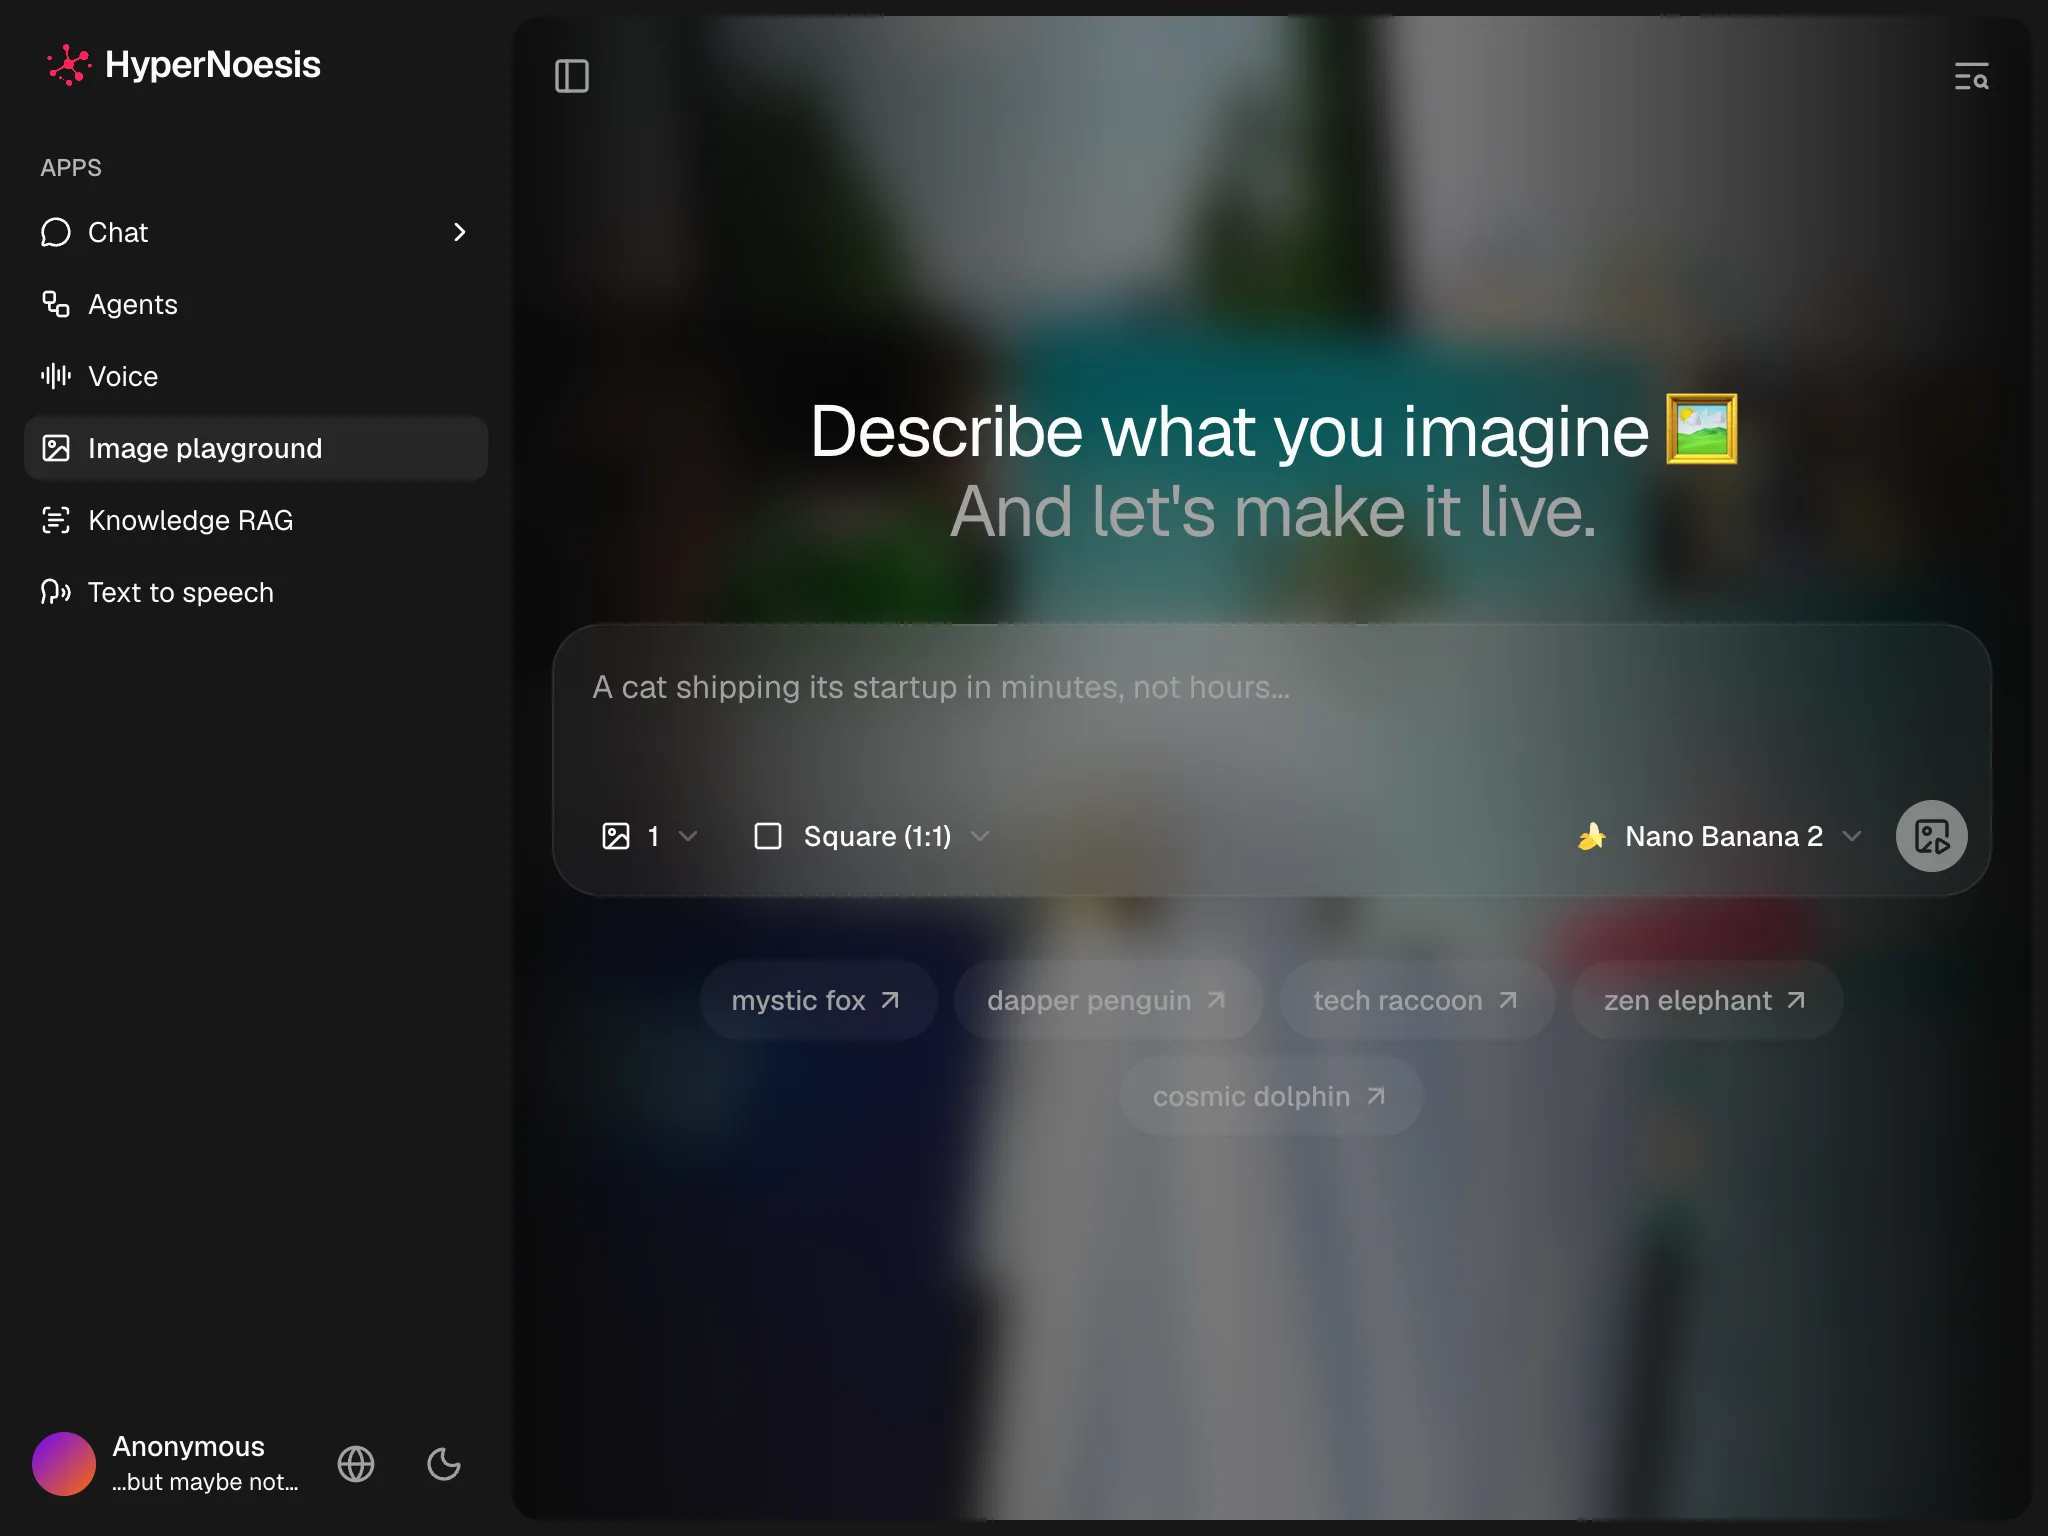Toggle the sidebar panel
This screenshot has width=2048, height=1536.
572,76
